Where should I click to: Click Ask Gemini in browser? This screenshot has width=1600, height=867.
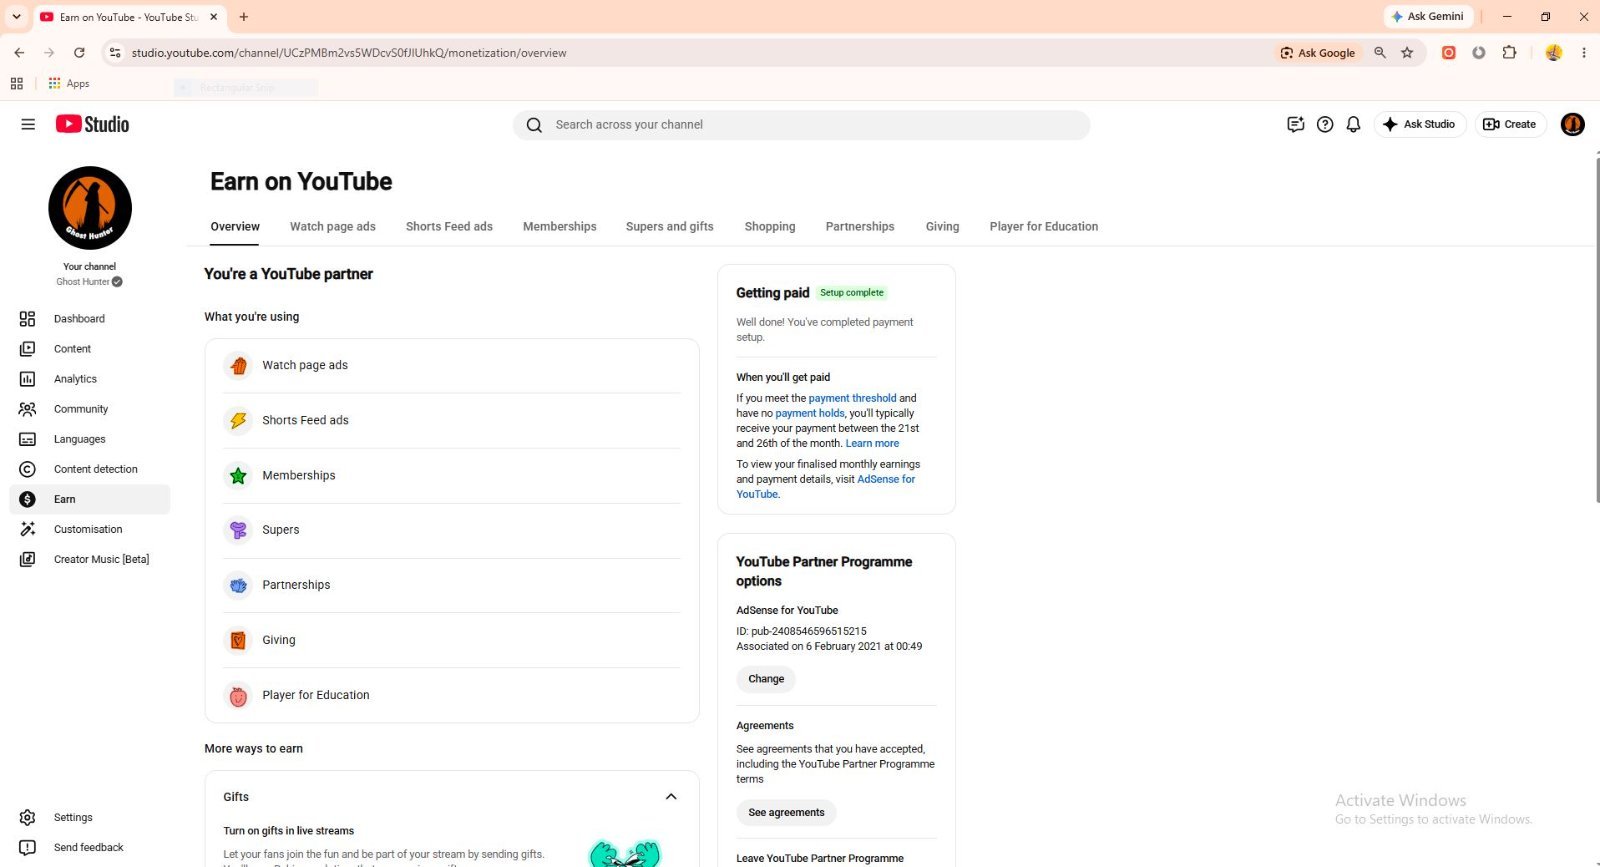(x=1428, y=17)
